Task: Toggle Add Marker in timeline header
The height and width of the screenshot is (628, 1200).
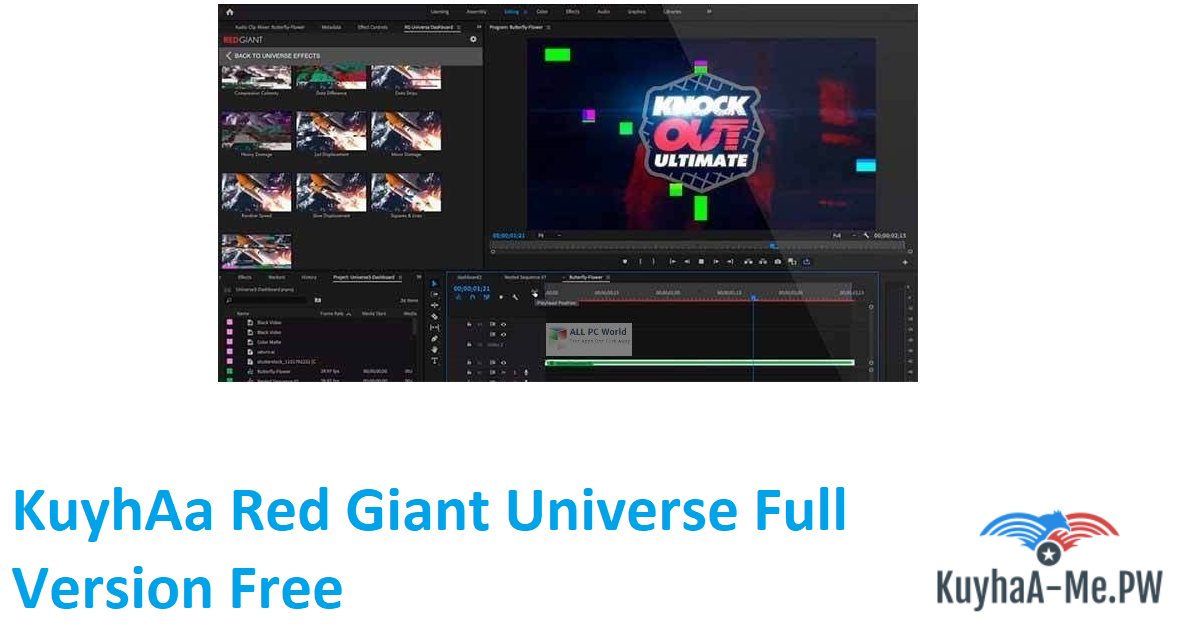Action: [x=501, y=297]
